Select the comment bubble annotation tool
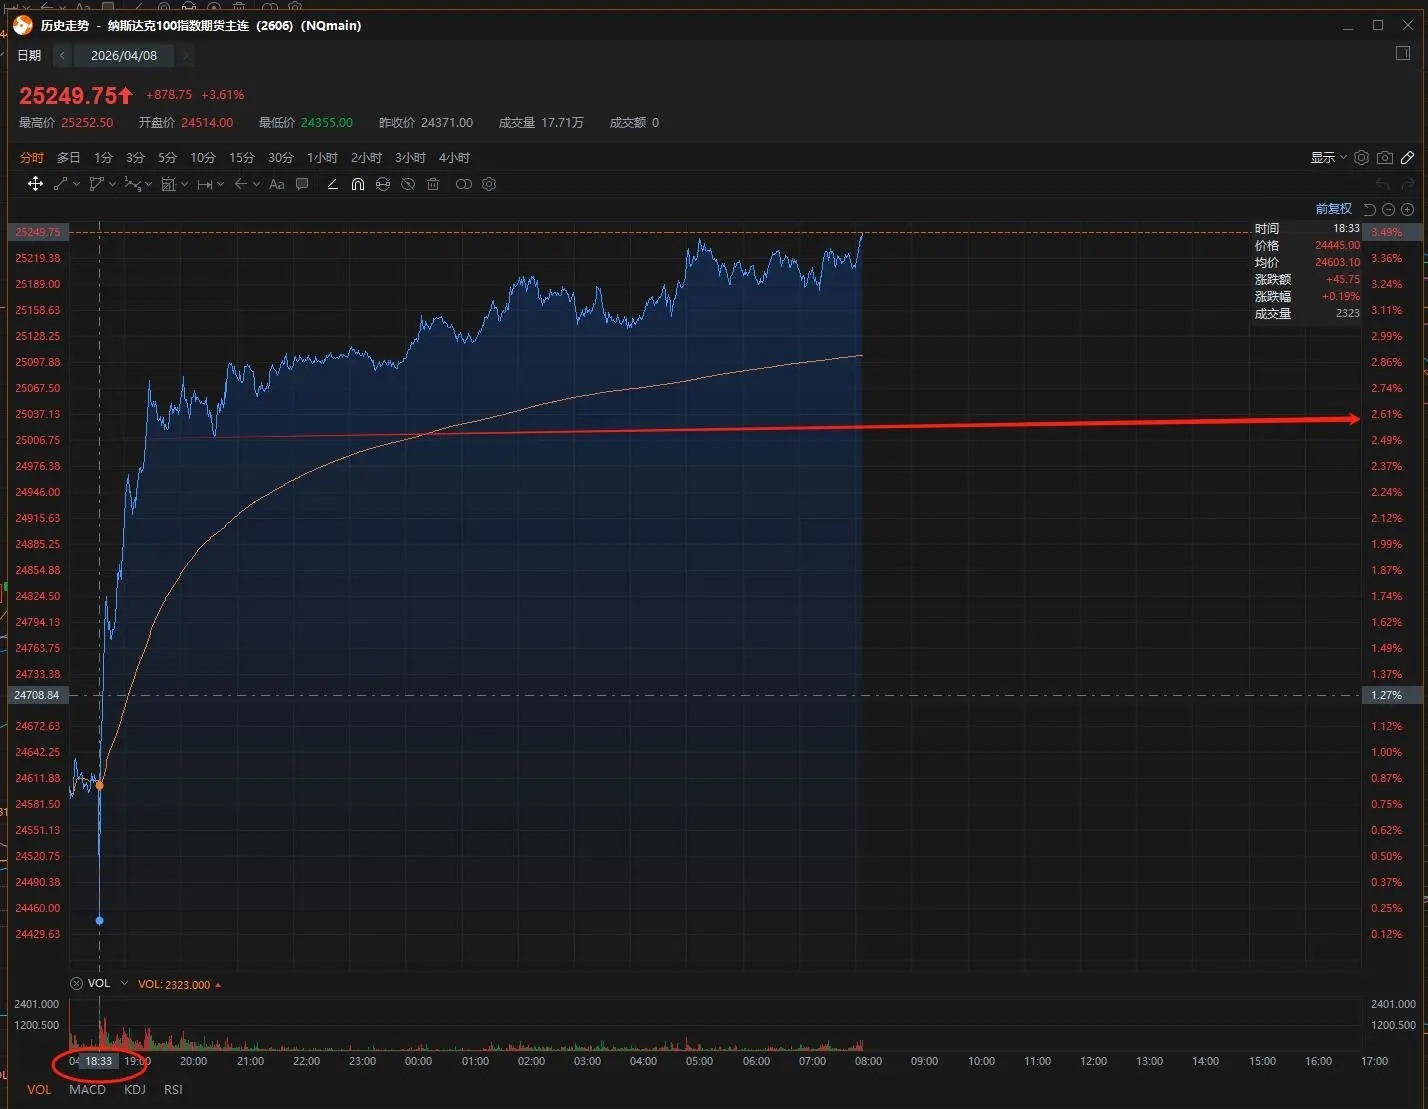Viewport: 1428px width, 1109px height. (x=302, y=184)
